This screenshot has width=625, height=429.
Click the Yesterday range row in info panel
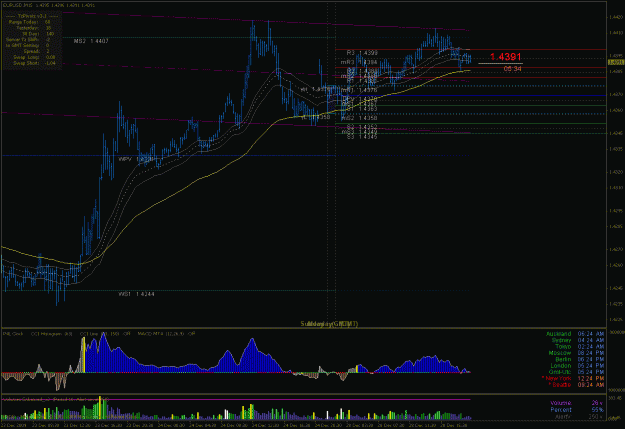point(33,28)
